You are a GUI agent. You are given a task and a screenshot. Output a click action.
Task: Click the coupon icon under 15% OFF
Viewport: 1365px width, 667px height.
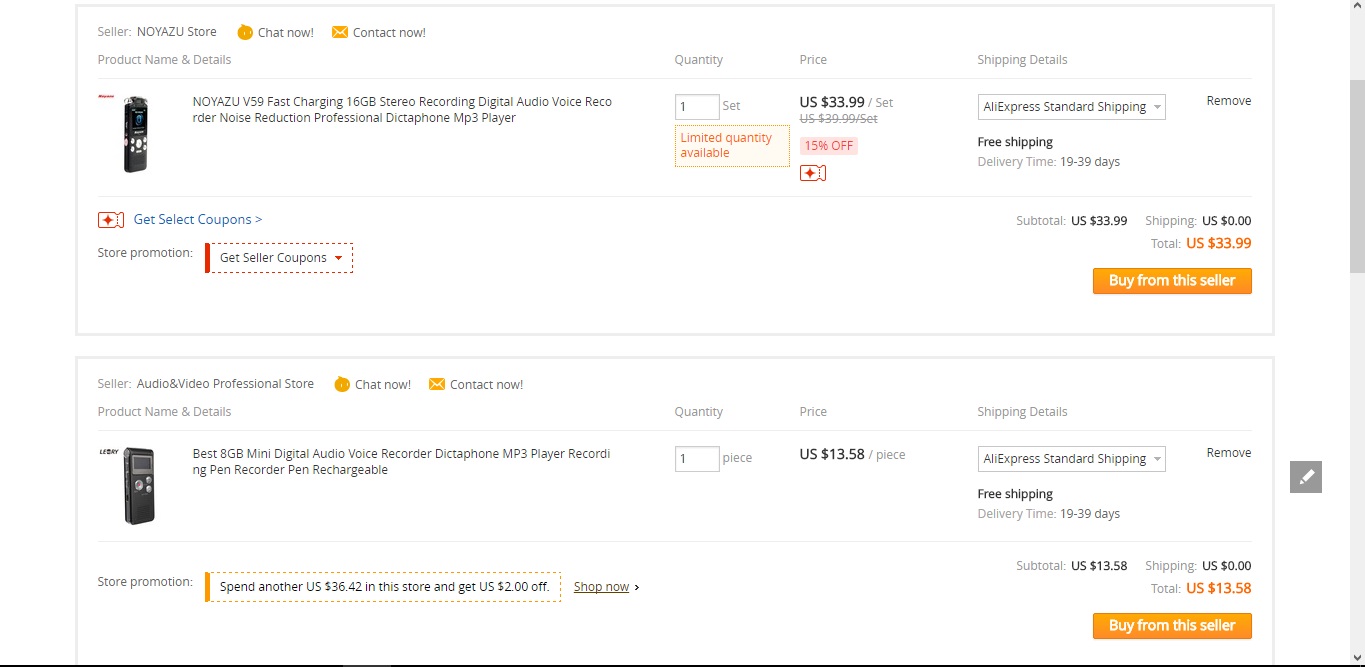813,174
